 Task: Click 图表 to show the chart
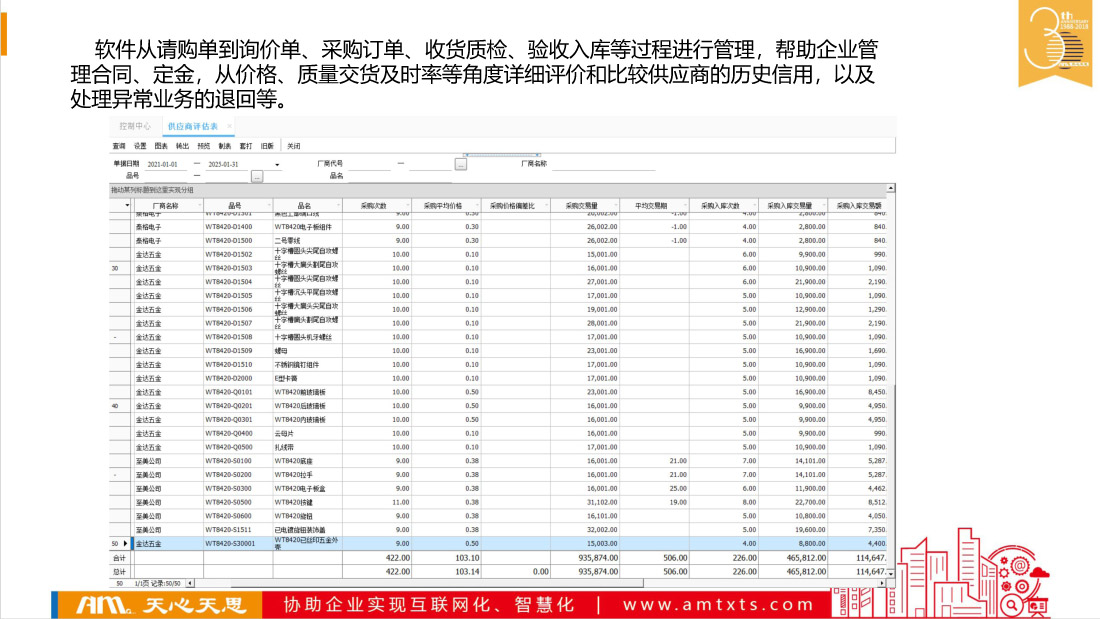pyautogui.click(x=161, y=146)
